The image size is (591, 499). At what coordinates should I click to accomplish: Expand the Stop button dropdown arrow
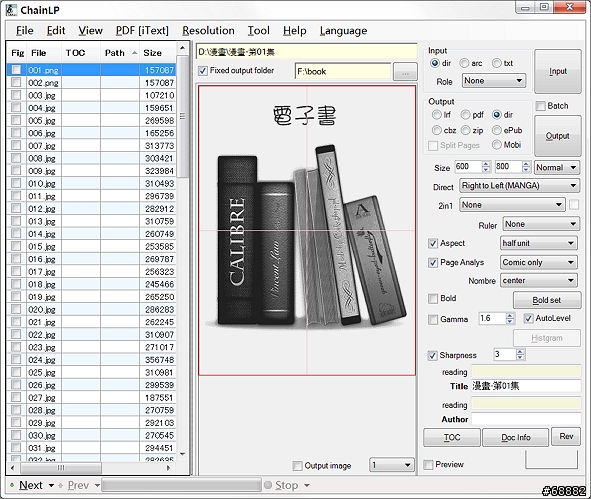click(307, 485)
